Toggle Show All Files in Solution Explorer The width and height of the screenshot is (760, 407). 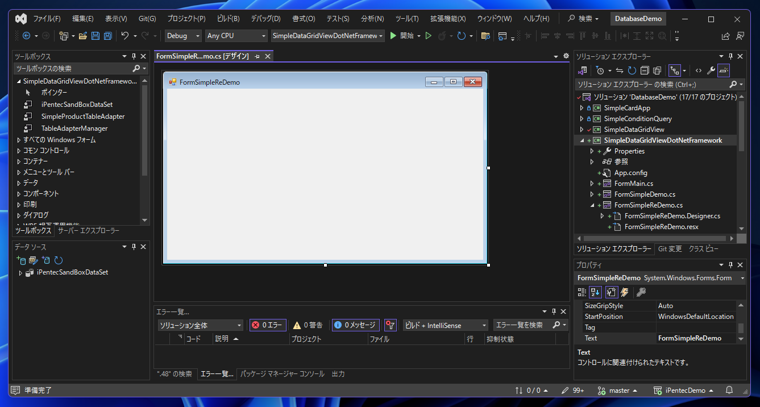(x=657, y=71)
